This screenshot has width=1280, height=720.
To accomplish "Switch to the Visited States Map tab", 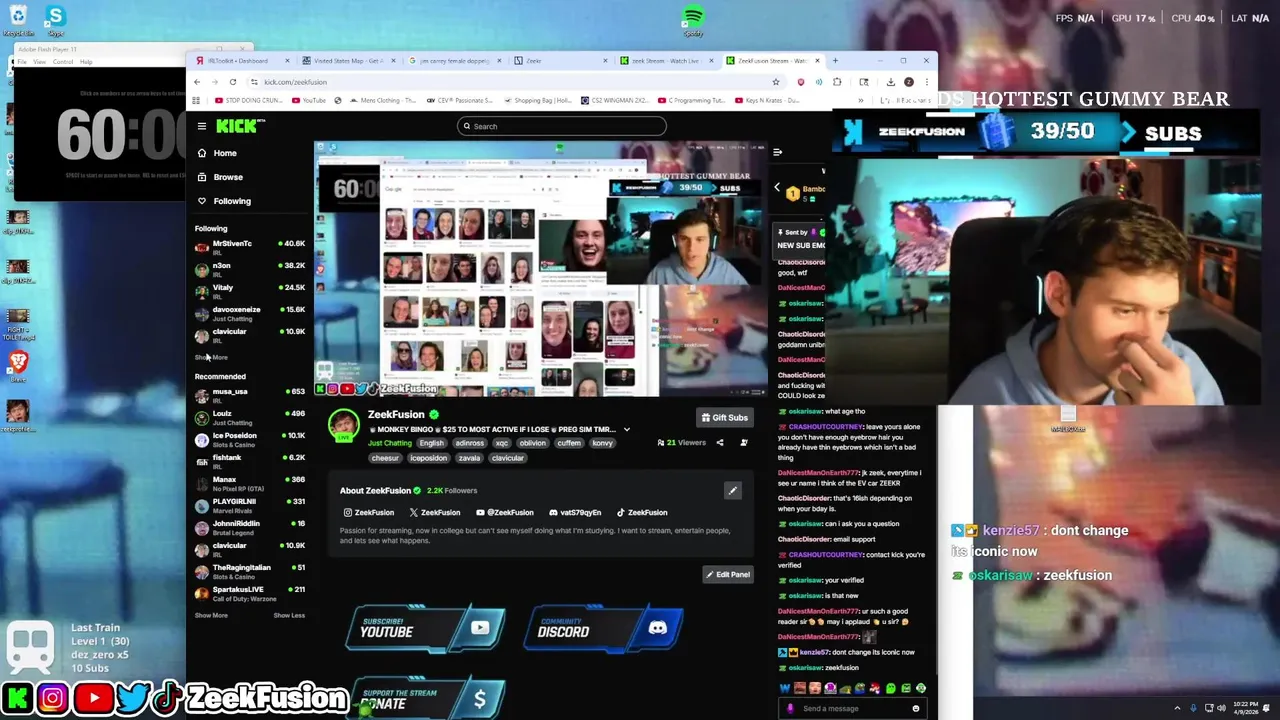I will 346,61.
